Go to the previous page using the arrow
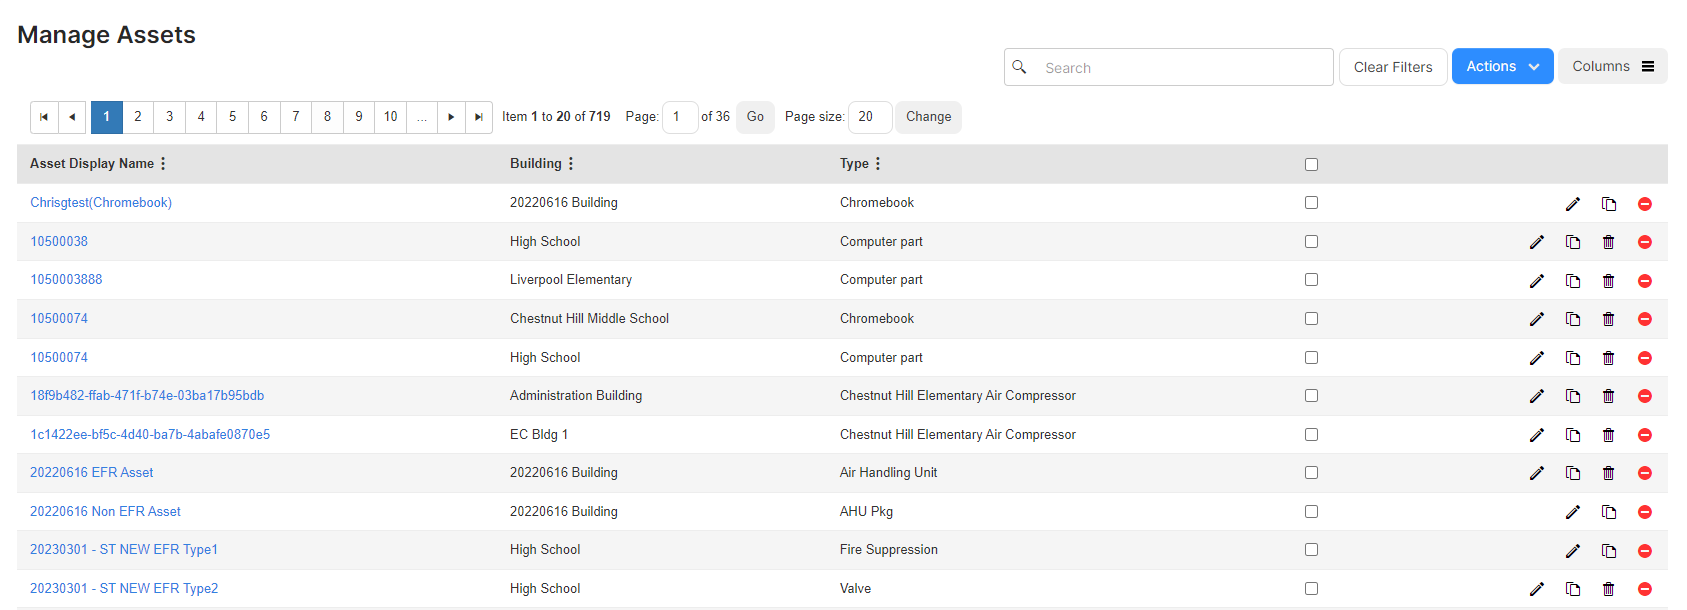The image size is (1687, 610). click(72, 117)
